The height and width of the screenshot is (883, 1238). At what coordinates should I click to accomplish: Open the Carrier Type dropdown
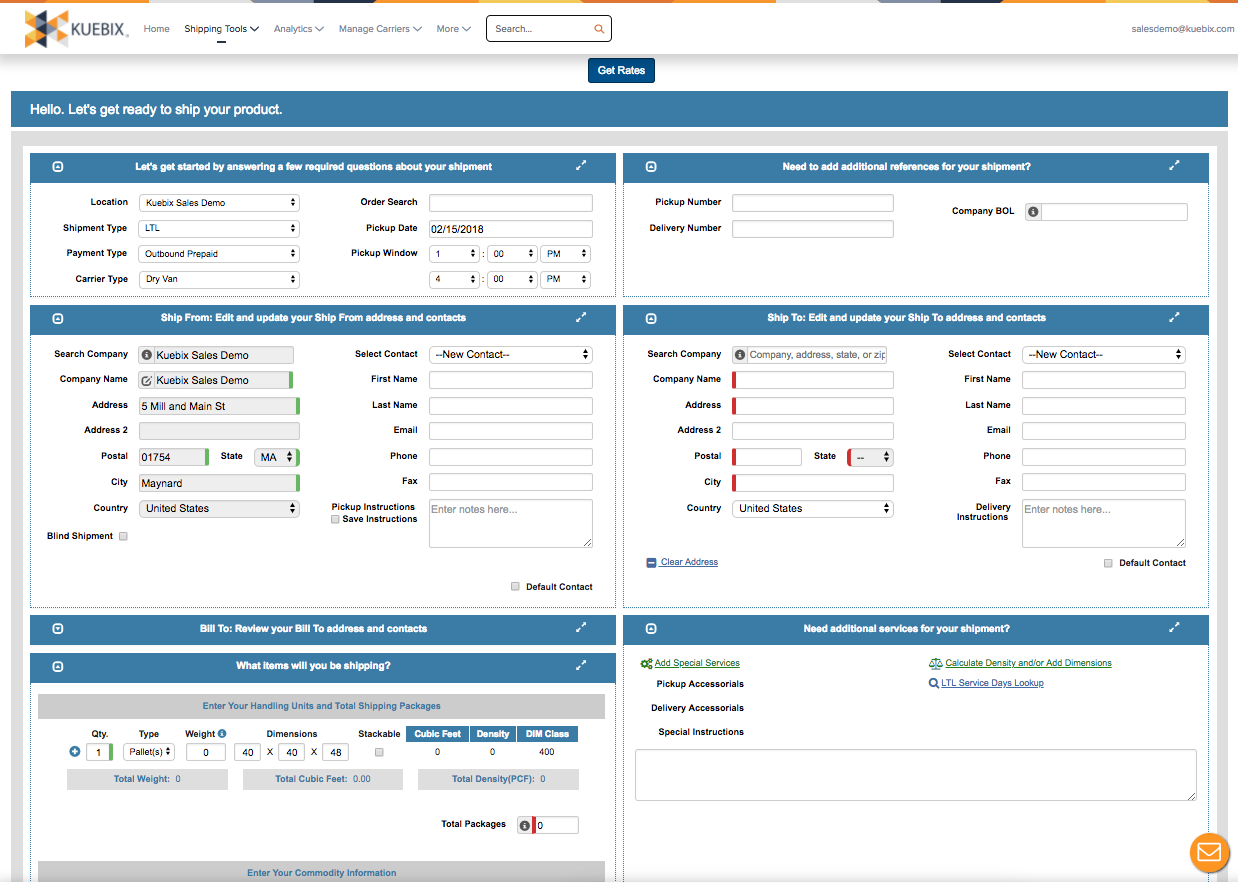[218, 279]
